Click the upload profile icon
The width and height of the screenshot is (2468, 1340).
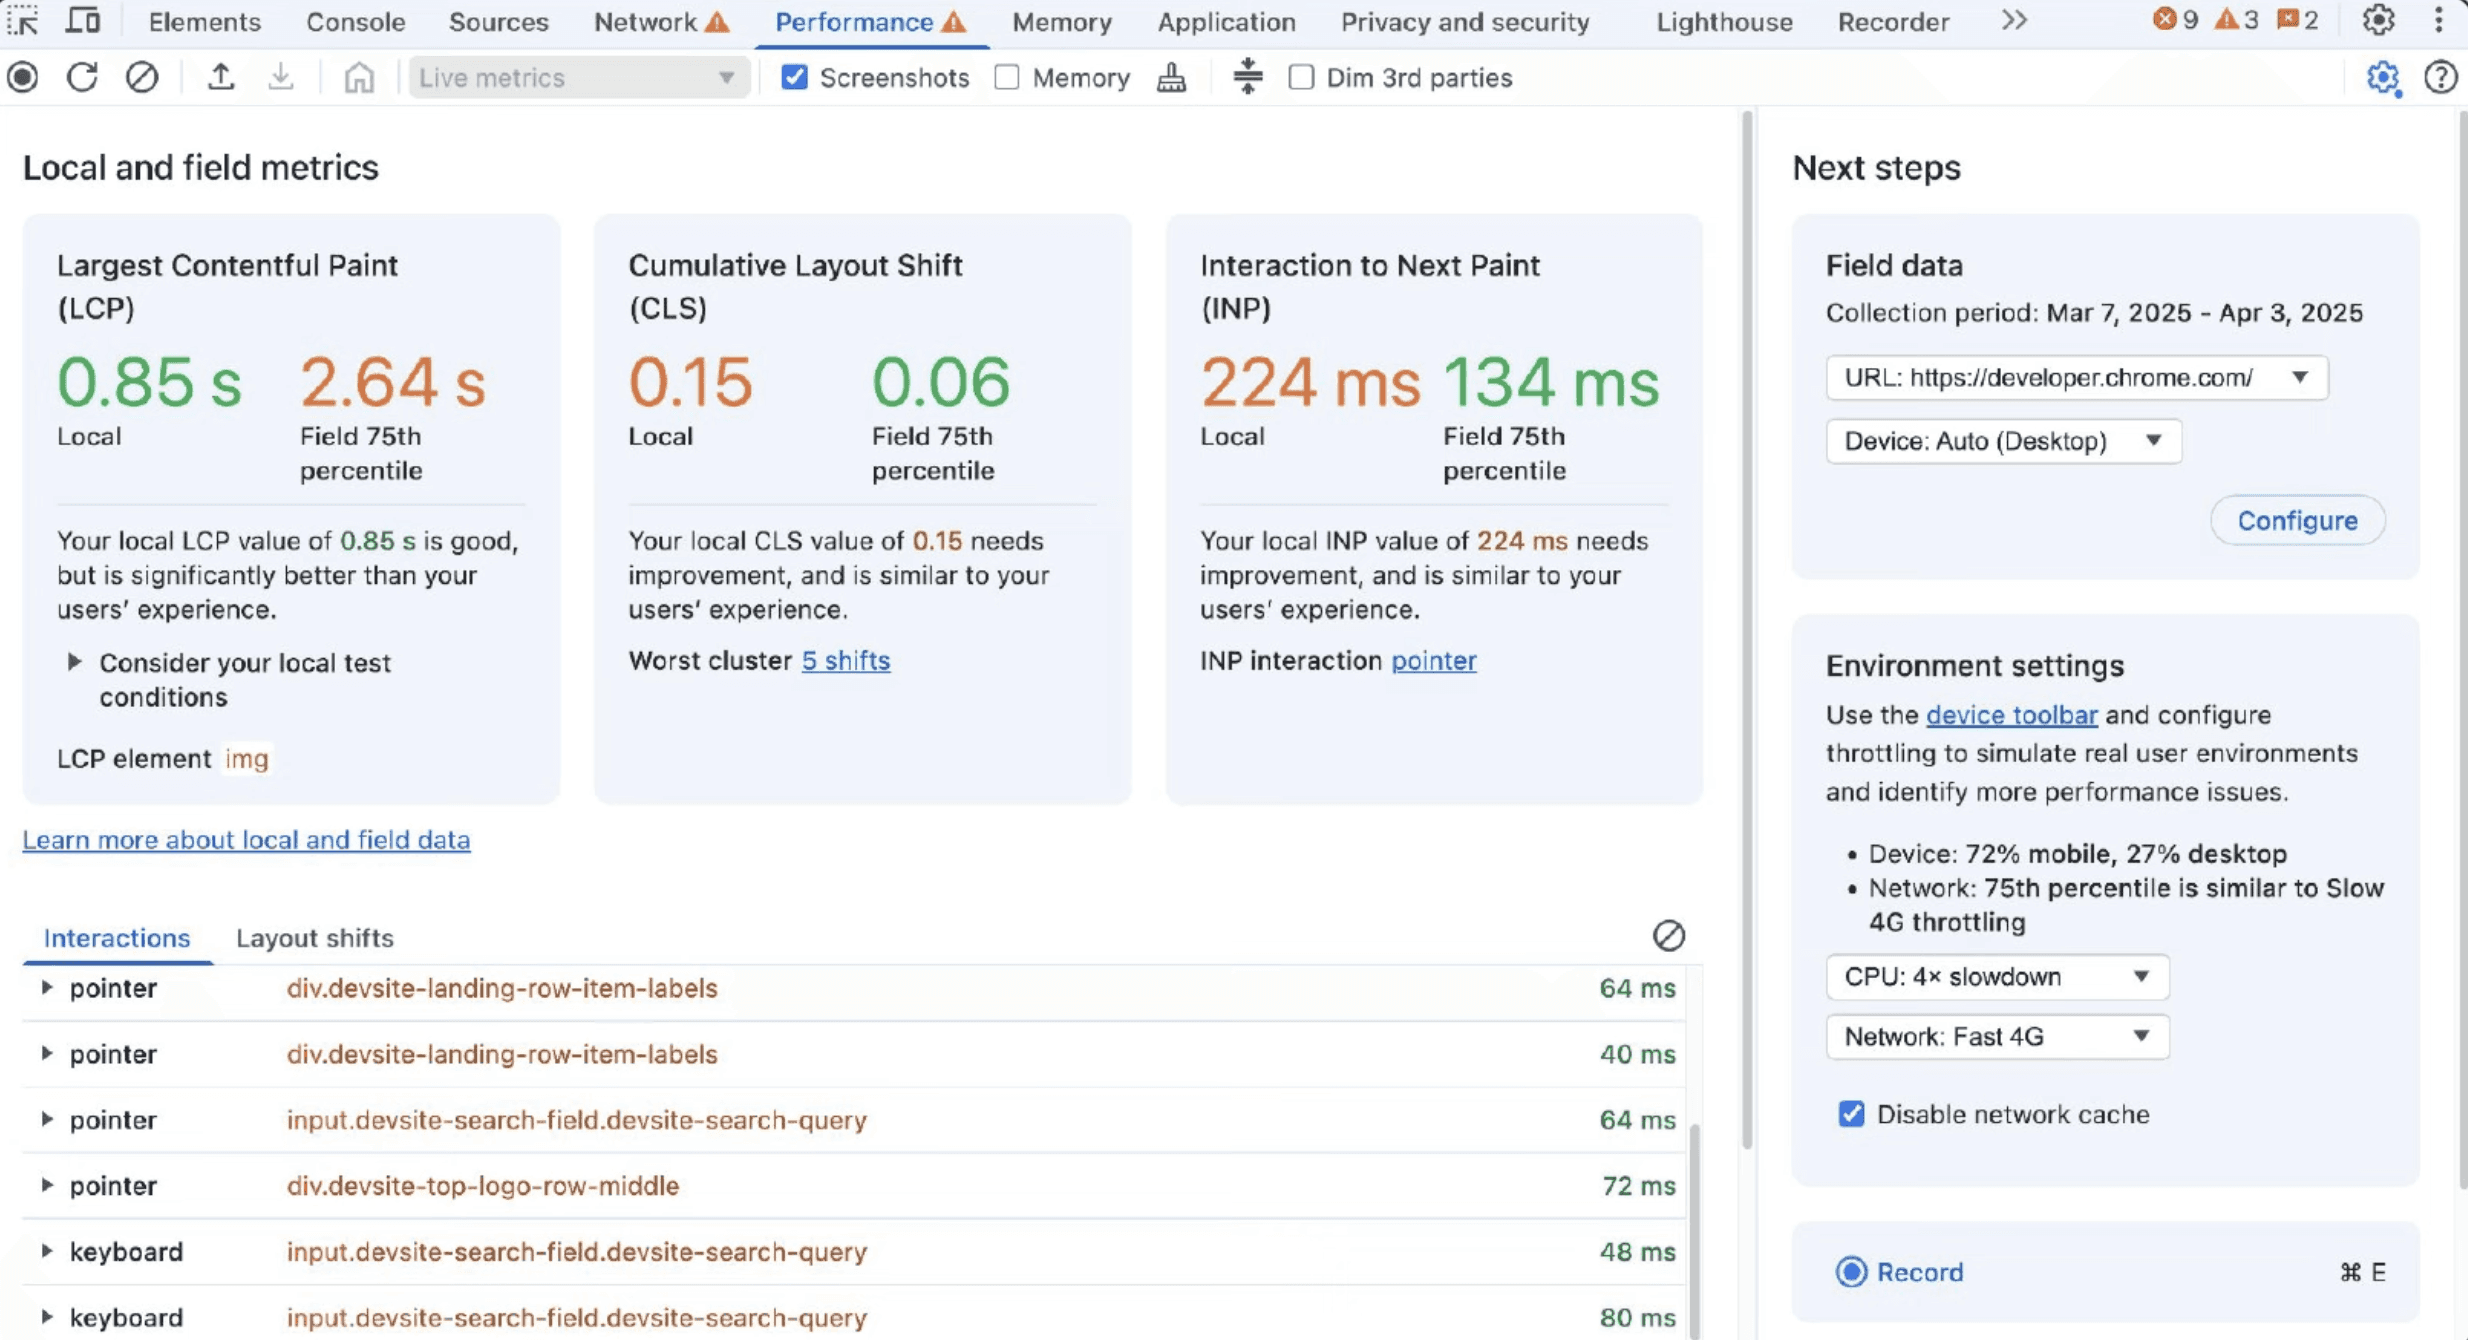coord(220,77)
